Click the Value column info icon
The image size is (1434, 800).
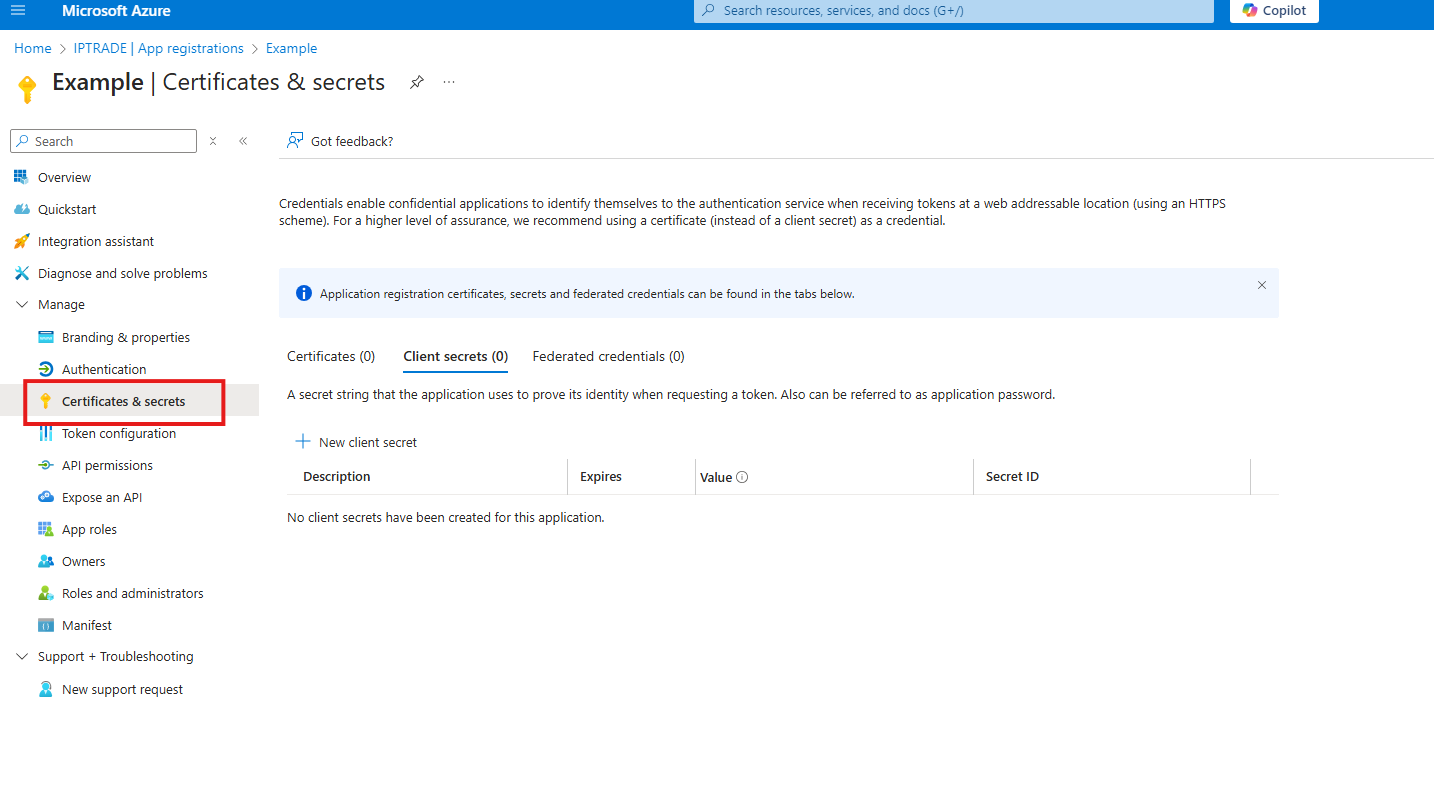click(x=742, y=477)
